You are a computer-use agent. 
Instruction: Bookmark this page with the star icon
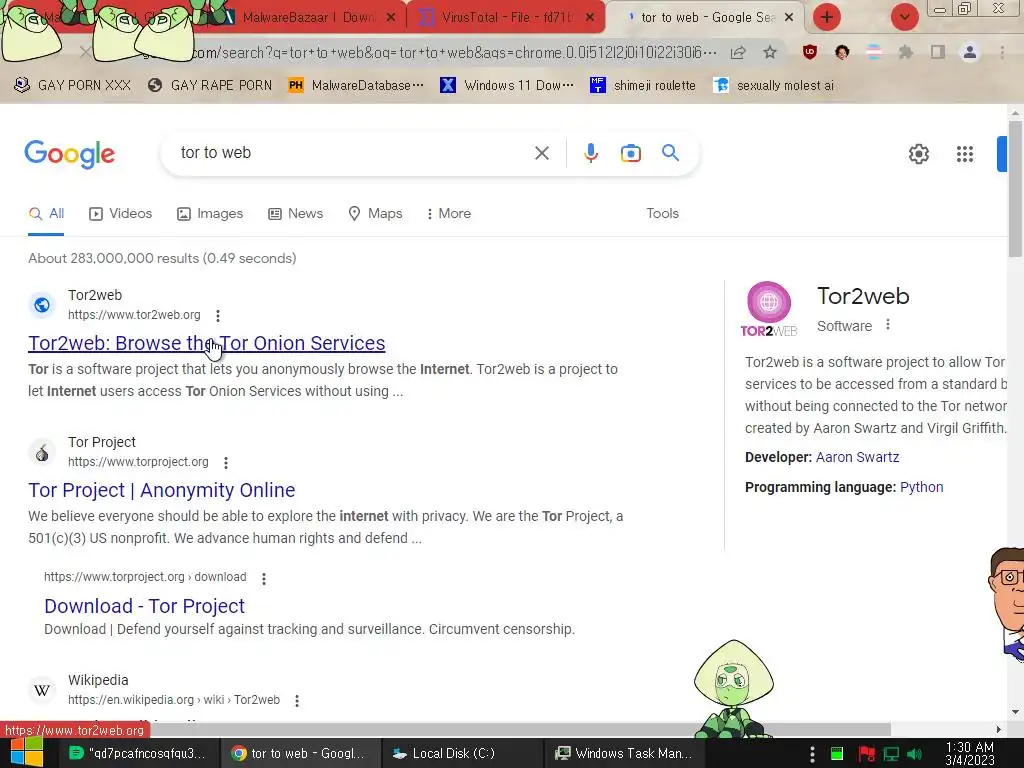coord(770,52)
